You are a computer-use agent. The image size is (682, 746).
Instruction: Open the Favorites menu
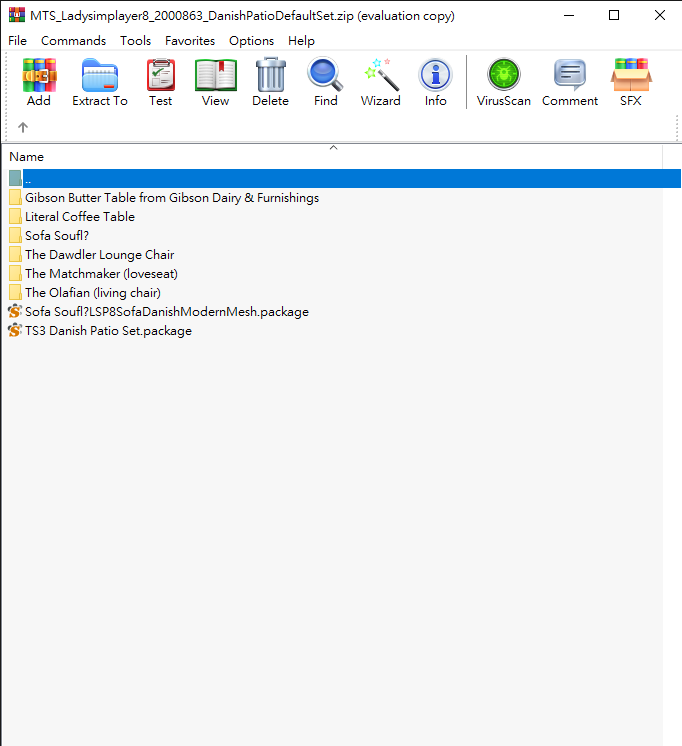(190, 41)
